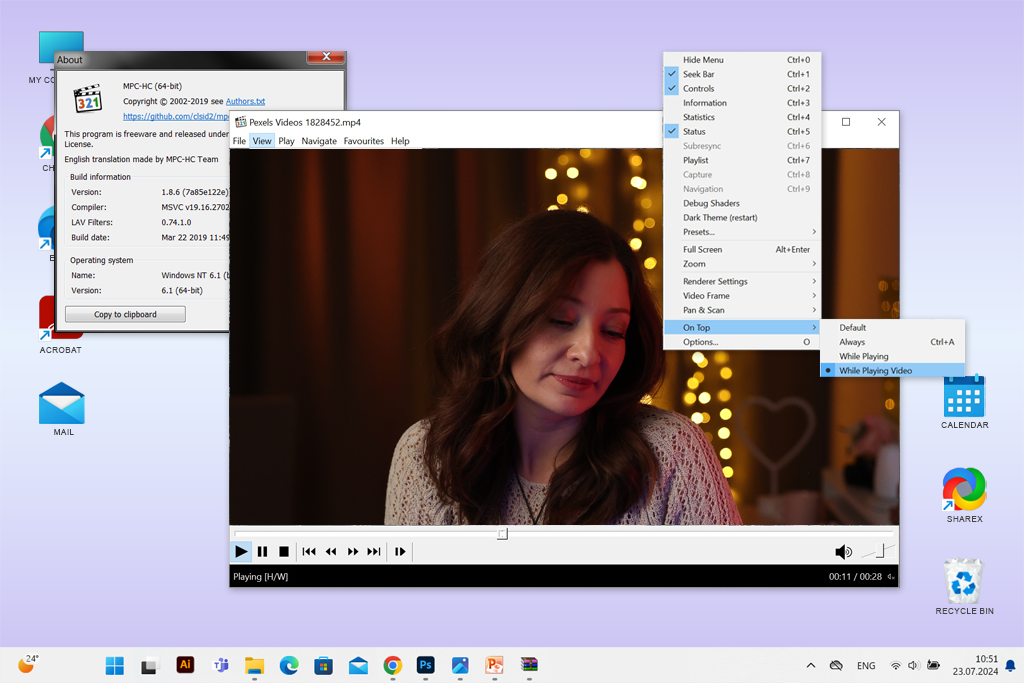Select Default on-top option
This screenshot has height=683, width=1024.
tap(892, 327)
